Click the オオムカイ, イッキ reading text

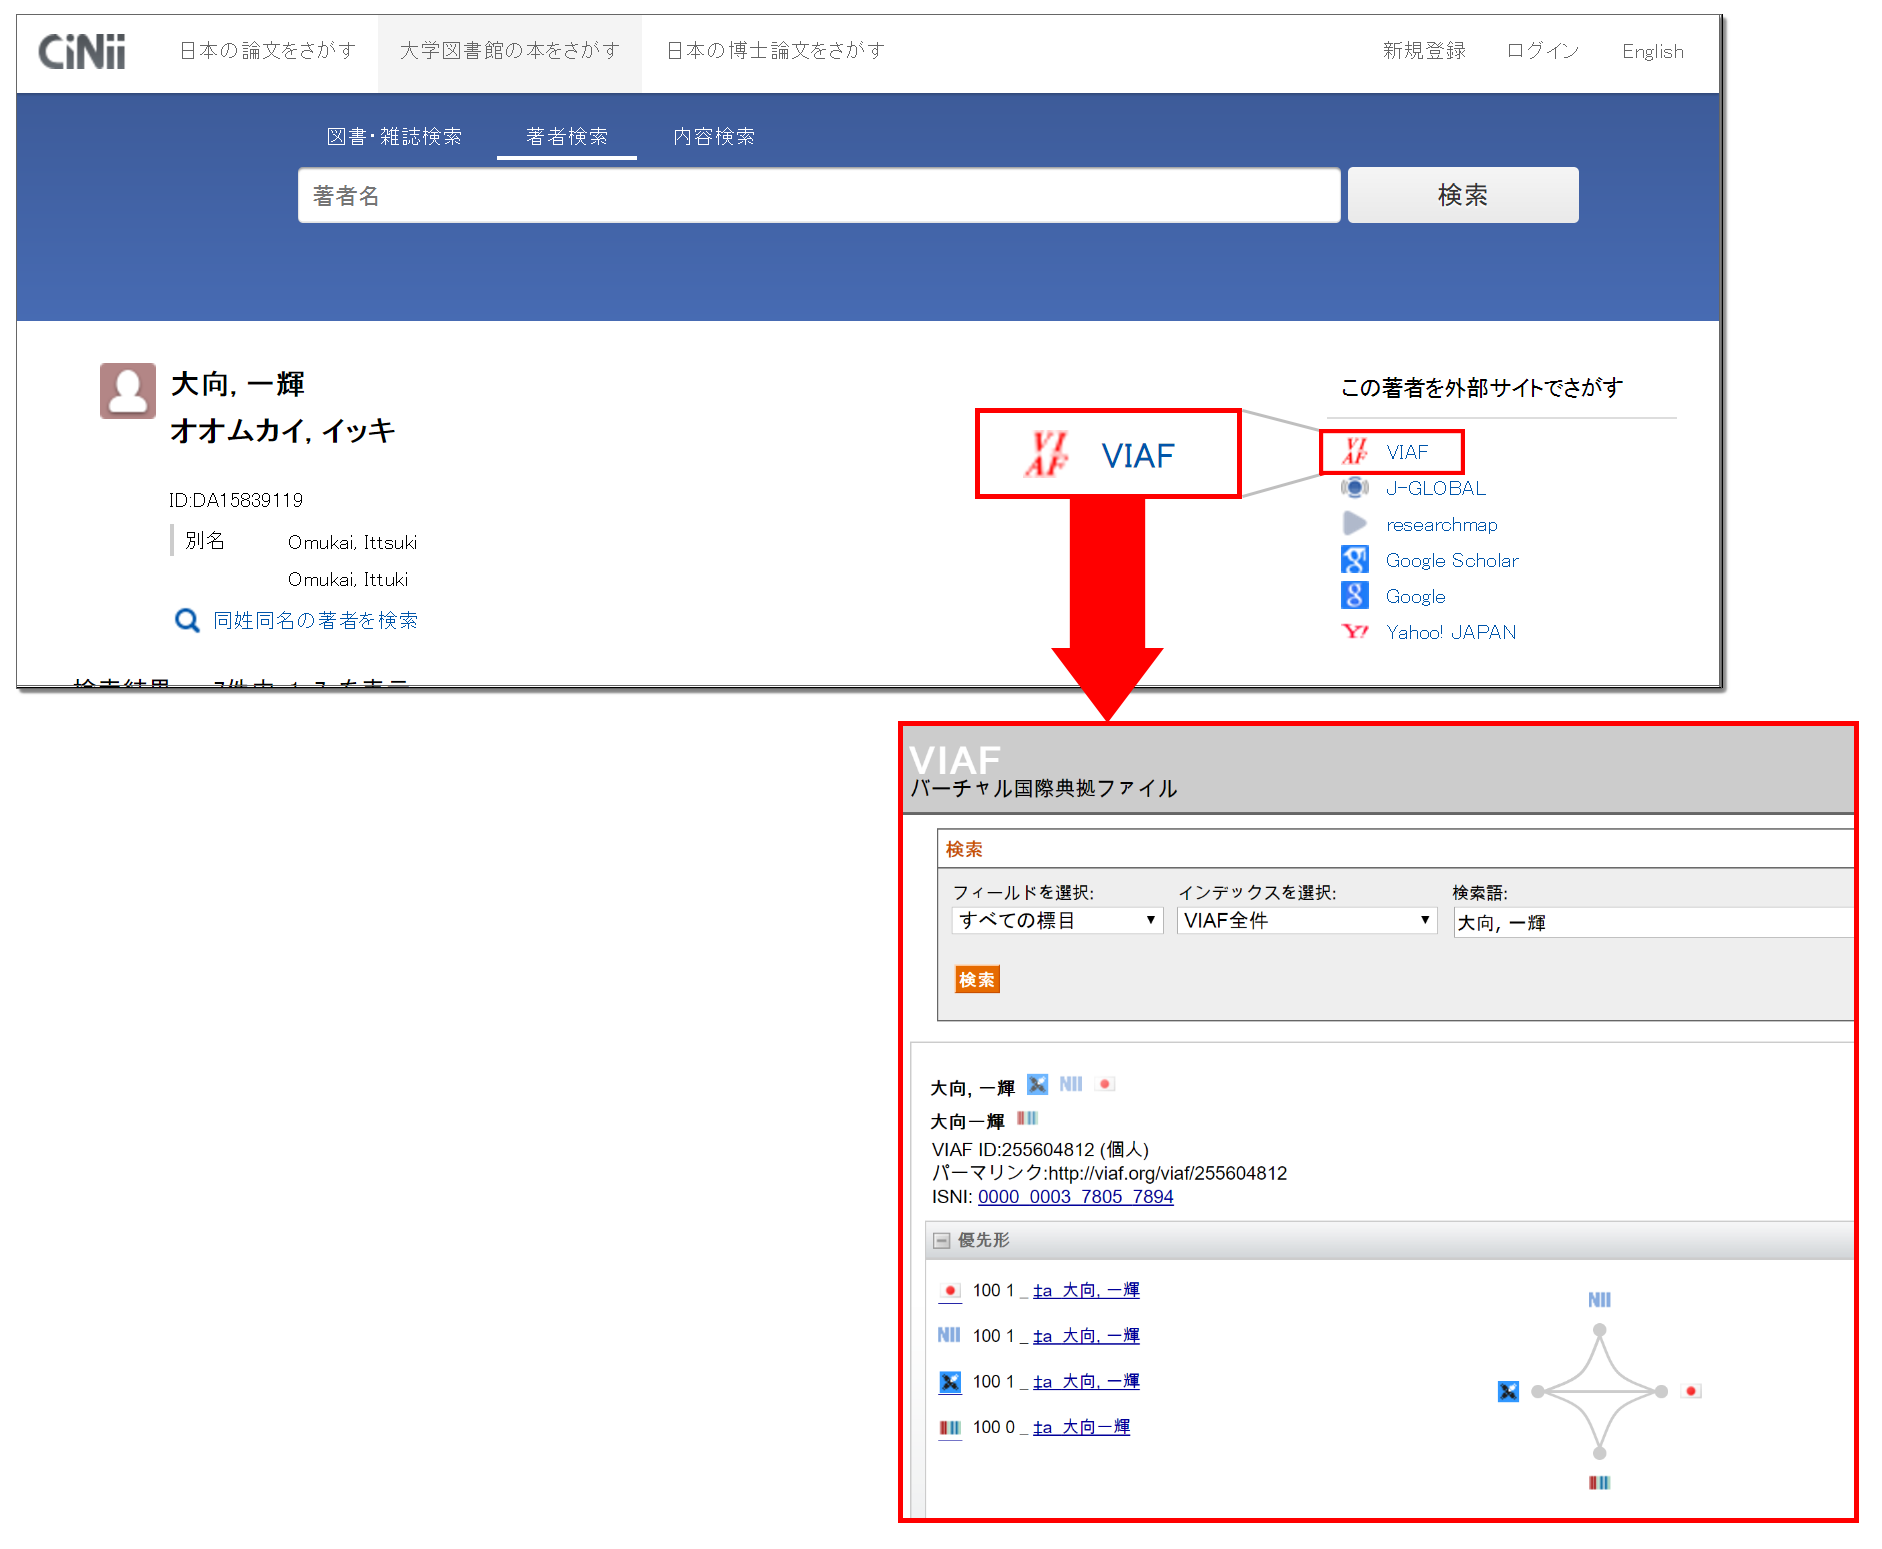[x=283, y=431]
